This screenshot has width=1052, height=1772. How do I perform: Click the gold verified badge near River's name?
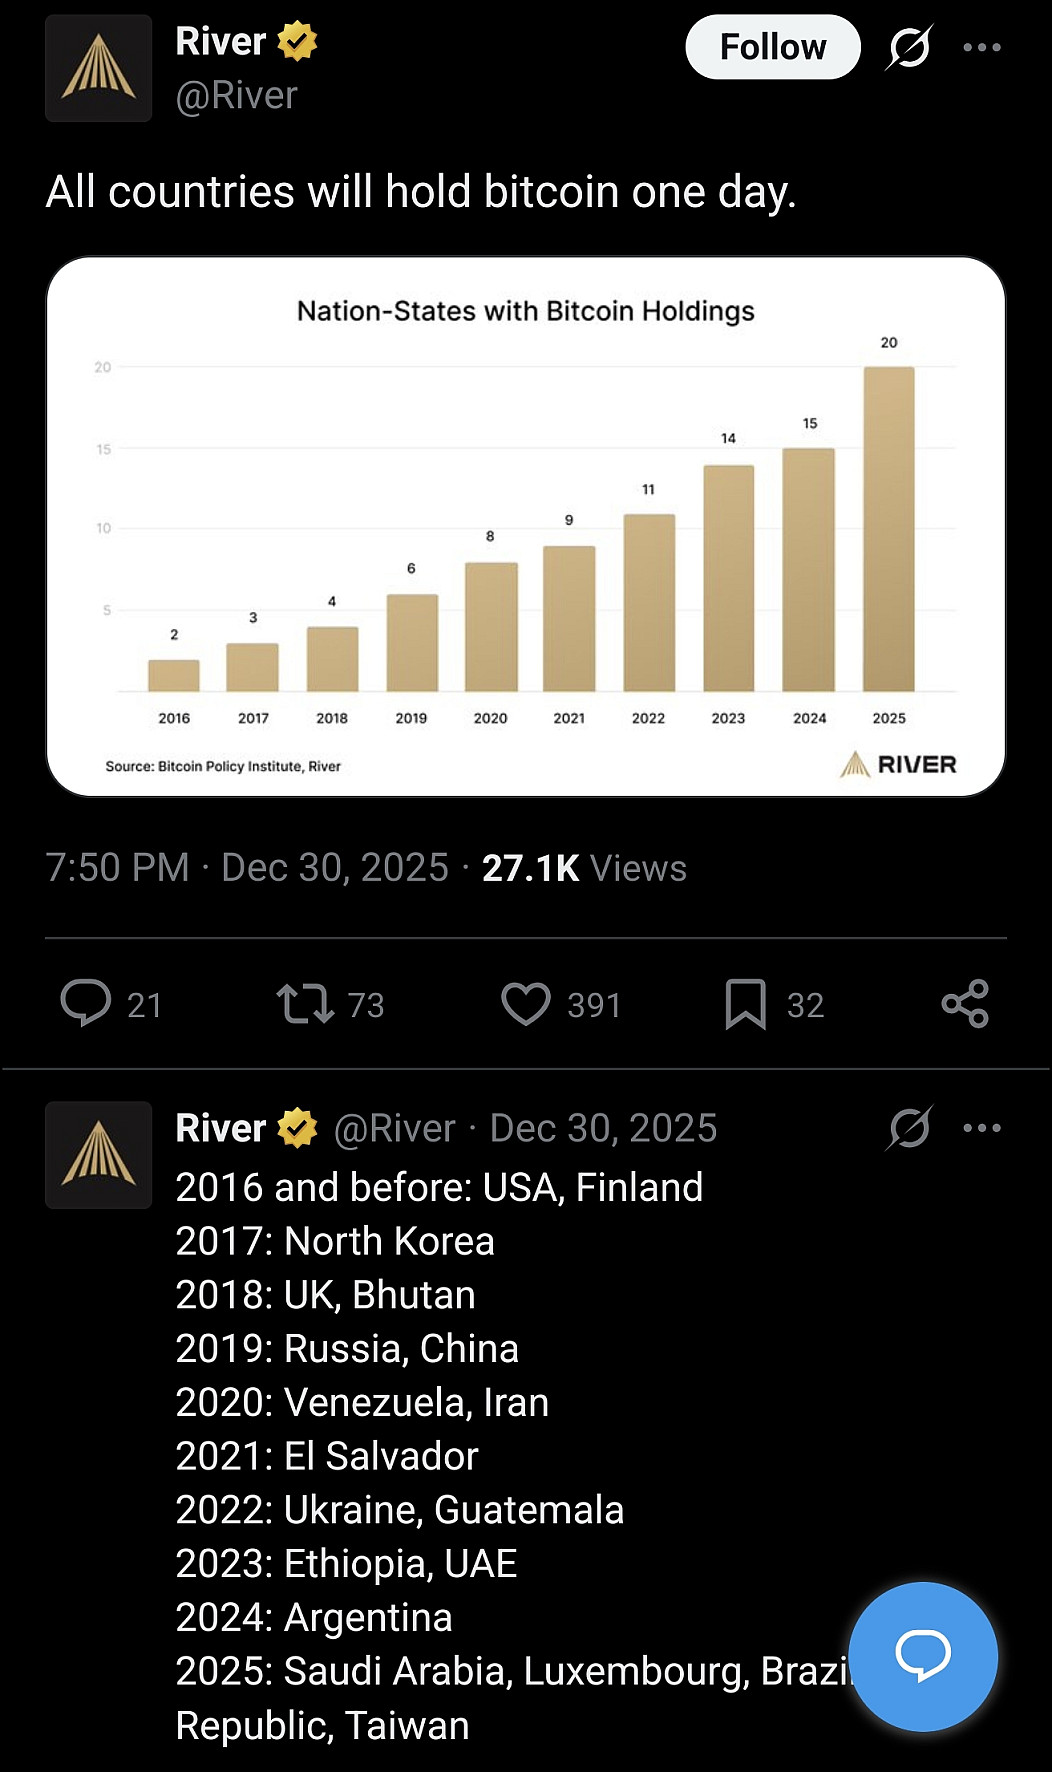[297, 41]
